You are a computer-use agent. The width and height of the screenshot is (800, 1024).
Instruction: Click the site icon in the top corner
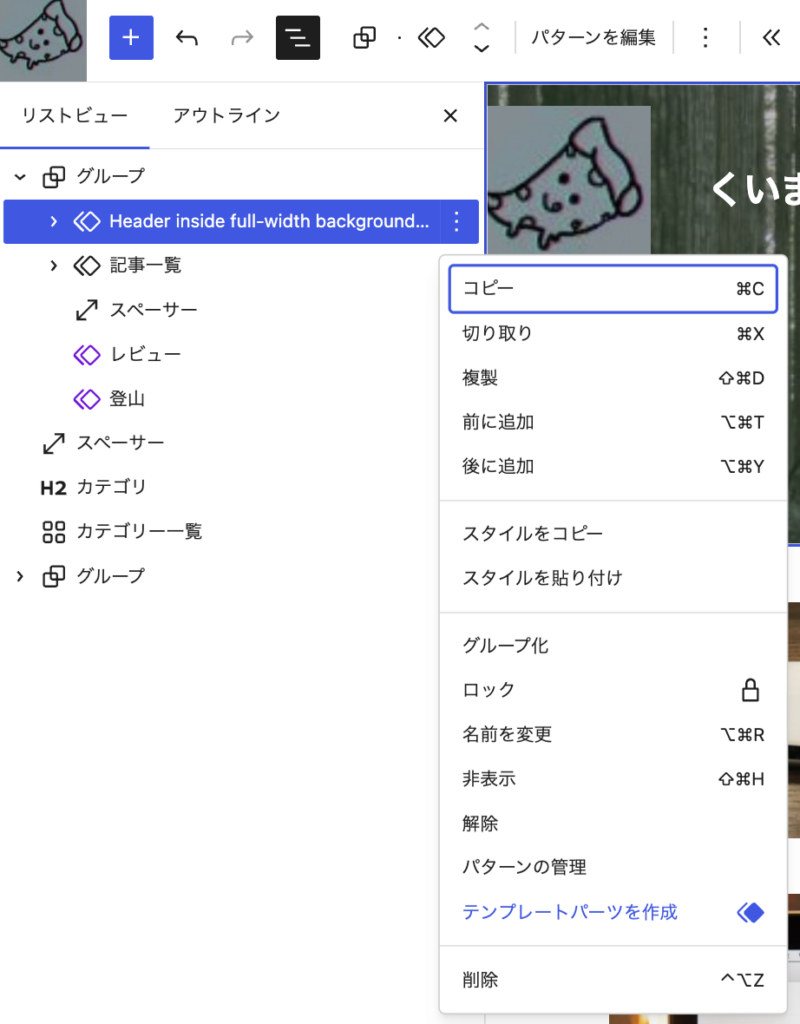tap(43, 40)
